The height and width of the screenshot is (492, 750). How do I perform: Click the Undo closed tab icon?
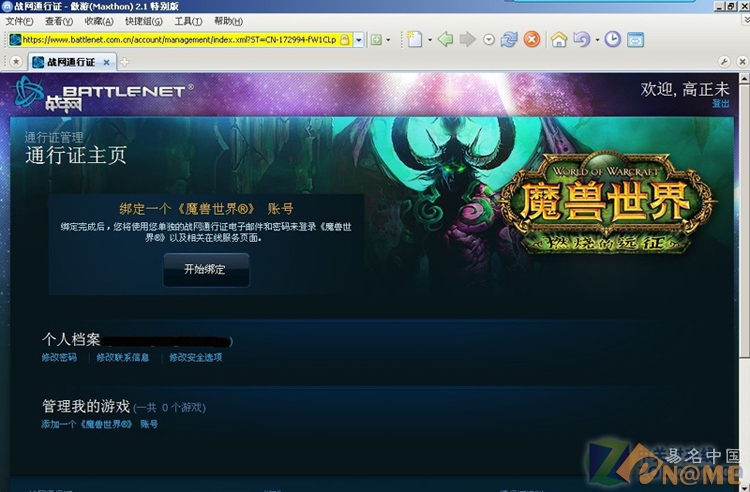(x=582, y=39)
